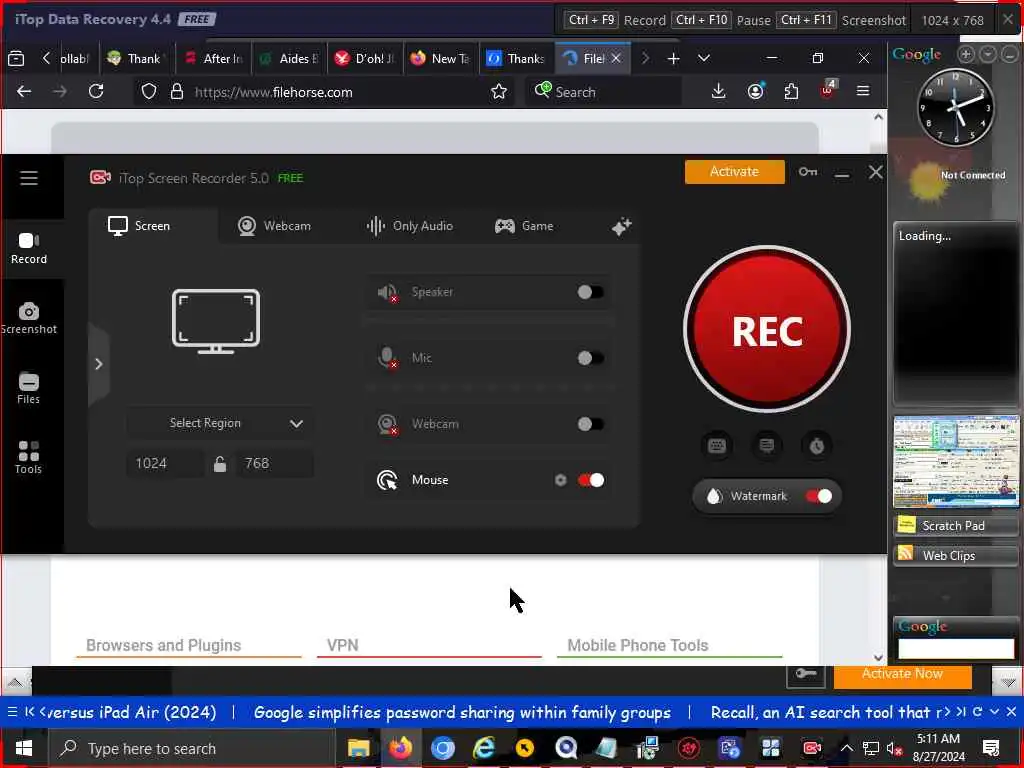Screen dimensions: 1024x768
Task: Switch to the Only Audio tab
Action: pyautogui.click(x=409, y=226)
